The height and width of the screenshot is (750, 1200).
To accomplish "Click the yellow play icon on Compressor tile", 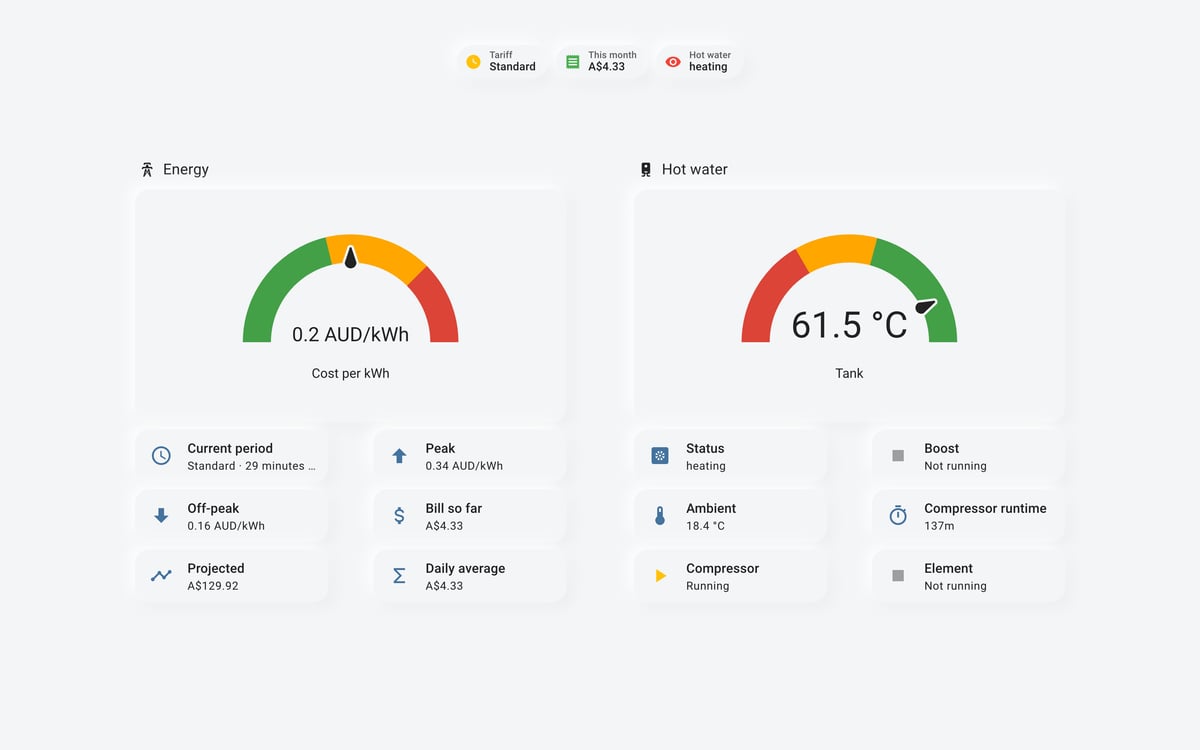I will [660, 576].
